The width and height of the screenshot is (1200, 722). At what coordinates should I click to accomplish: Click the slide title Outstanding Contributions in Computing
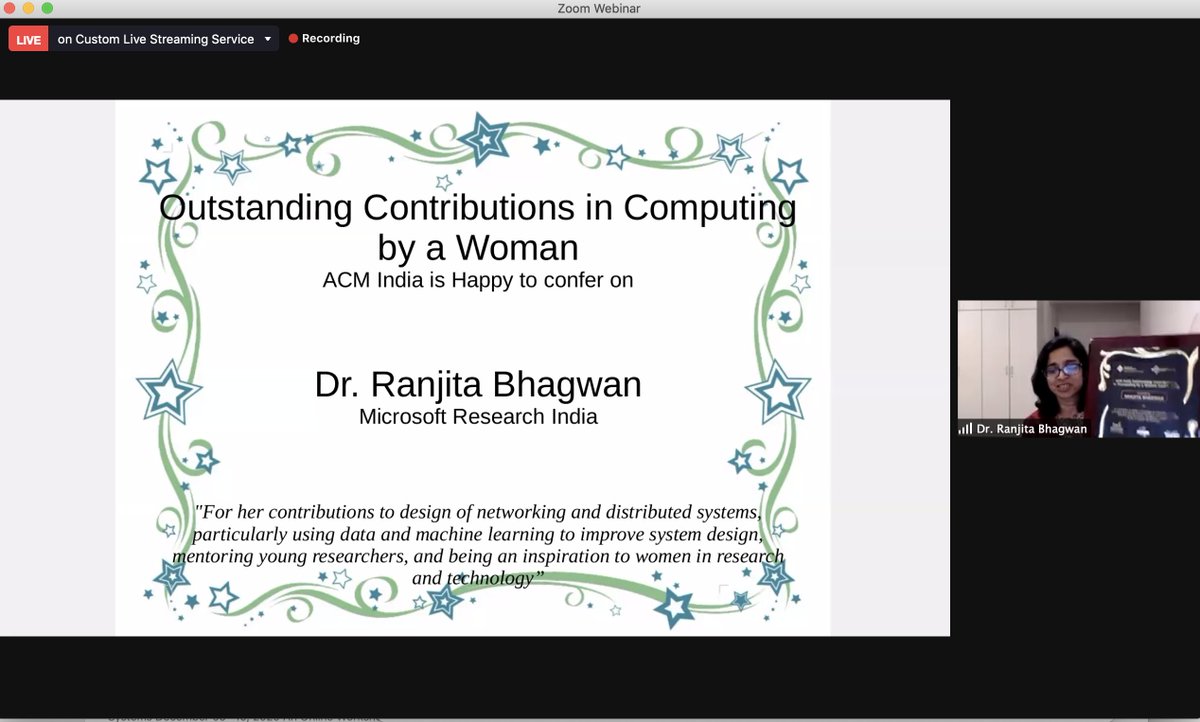[478, 208]
